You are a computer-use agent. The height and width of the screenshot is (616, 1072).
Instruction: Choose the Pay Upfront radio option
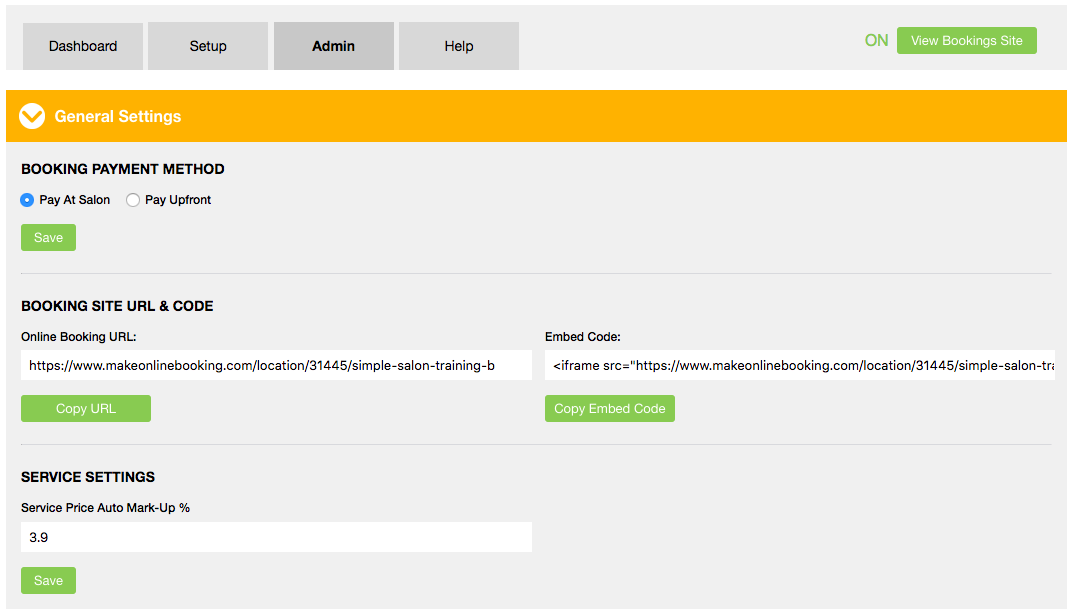coord(133,200)
